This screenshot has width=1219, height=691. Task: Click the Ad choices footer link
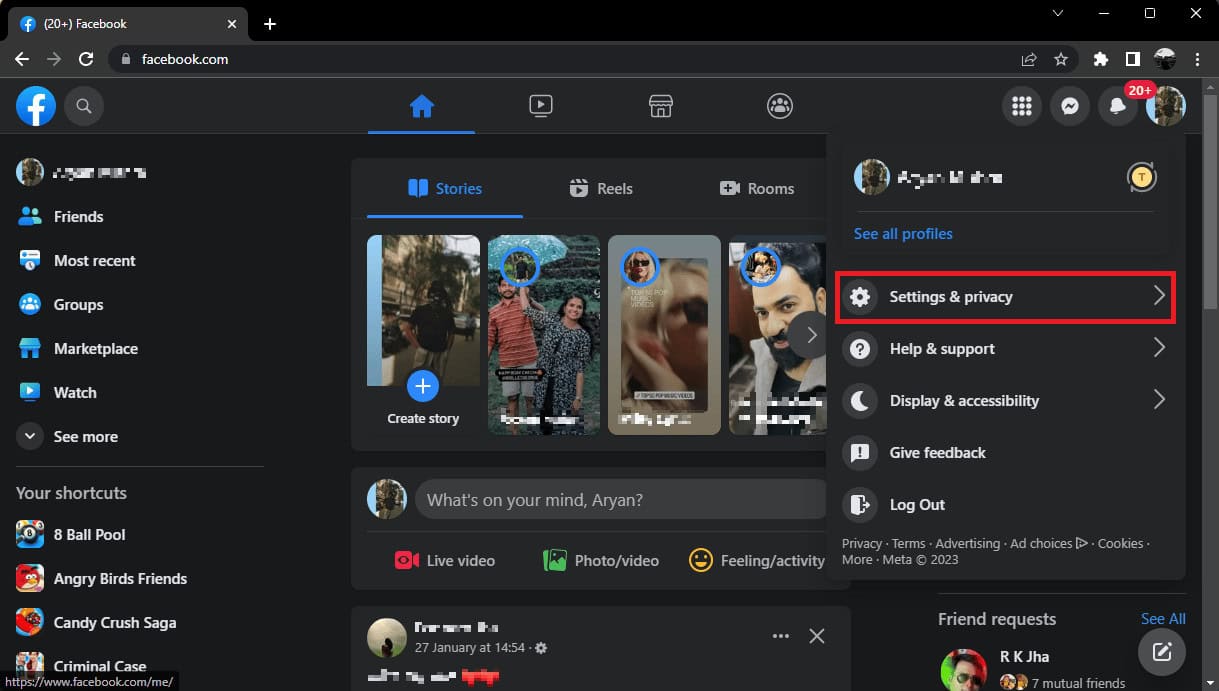[1048, 543]
